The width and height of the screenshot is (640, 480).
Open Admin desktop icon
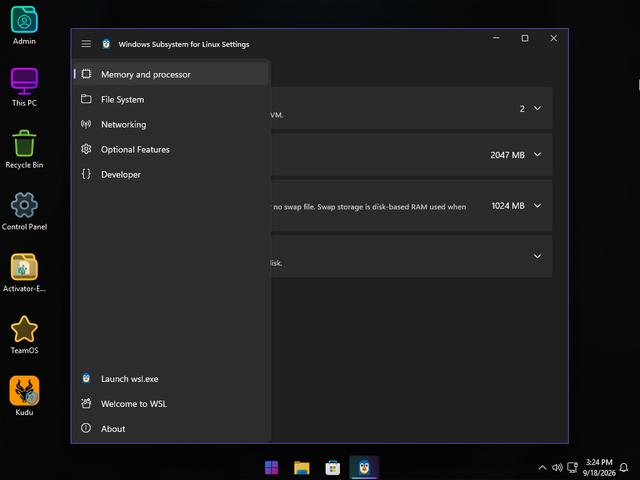[24, 25]
